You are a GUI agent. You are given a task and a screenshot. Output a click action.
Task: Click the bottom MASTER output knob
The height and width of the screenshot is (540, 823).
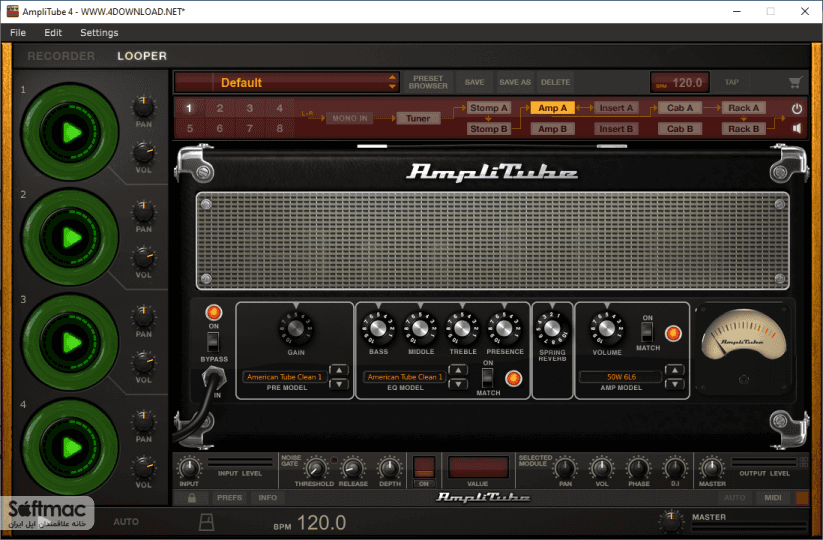click(x=671, y=521)
